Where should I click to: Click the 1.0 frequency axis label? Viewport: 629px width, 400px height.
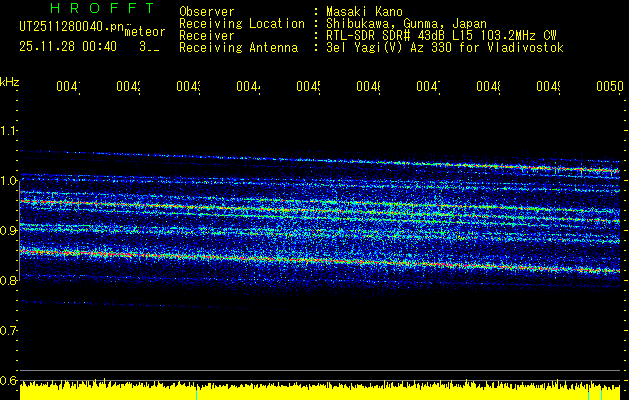point(9,181)
